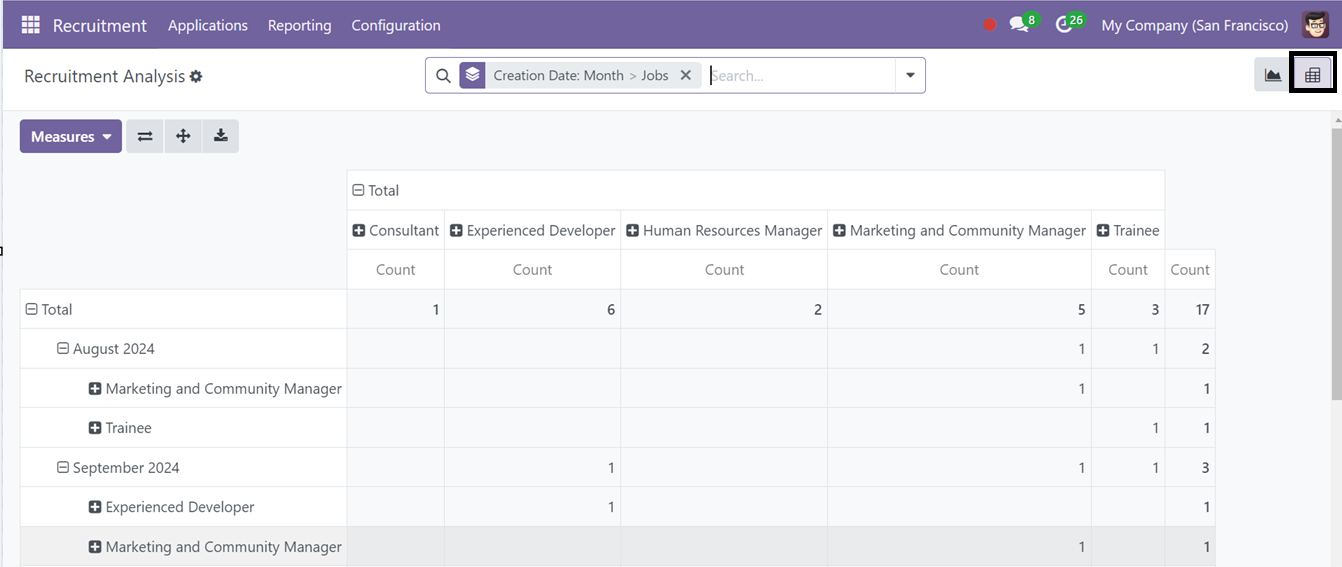The image size is (1342, 567).
Task: Open the apps grid menu icon
Action: pos(31,25)
